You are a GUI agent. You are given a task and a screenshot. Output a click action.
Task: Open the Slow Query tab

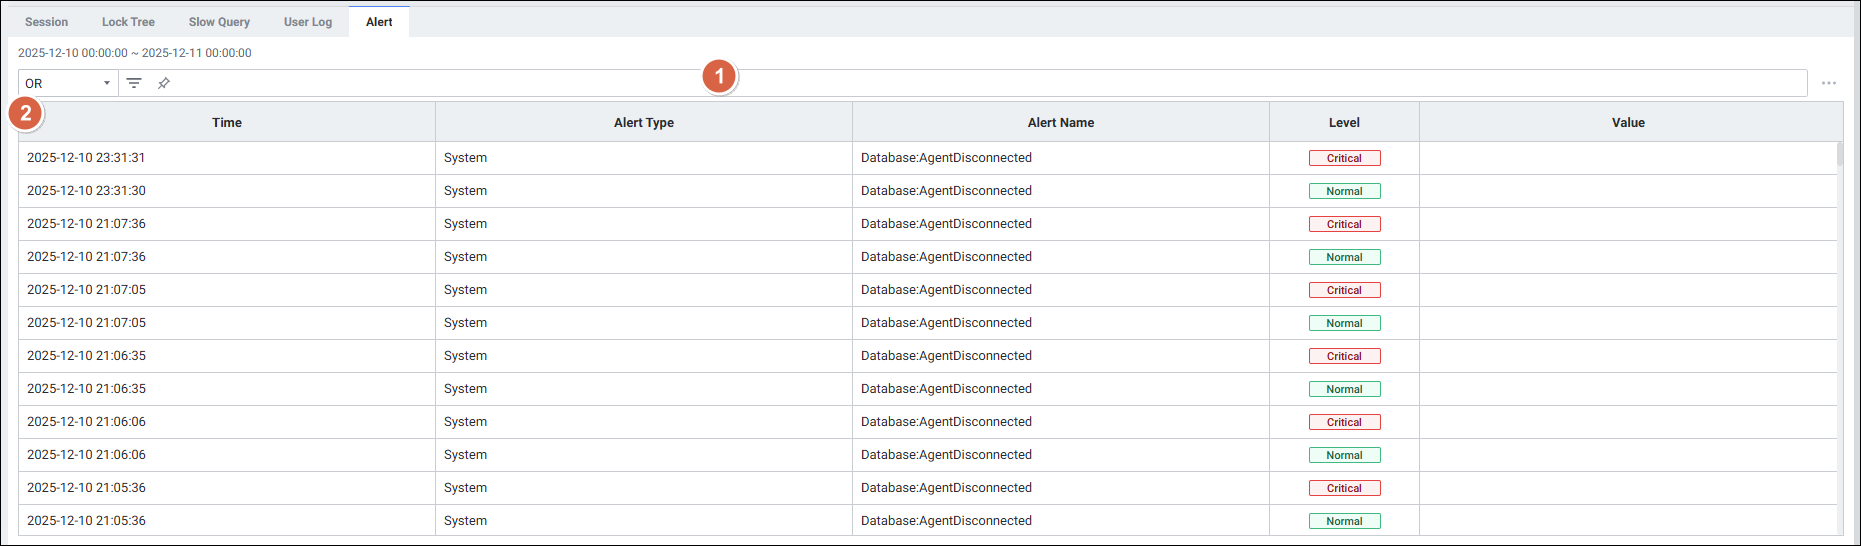tap(219, 22)
